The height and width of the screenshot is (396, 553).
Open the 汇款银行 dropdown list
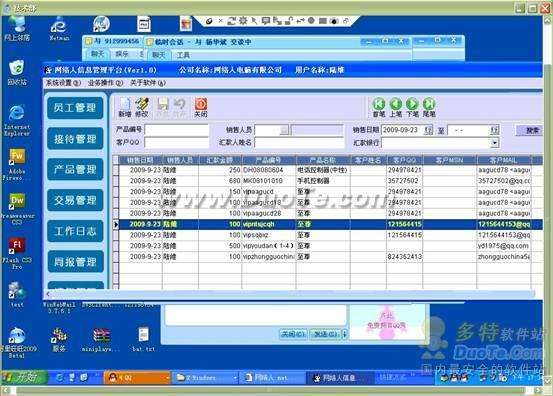pyautogui.click(x=495, y=143)
